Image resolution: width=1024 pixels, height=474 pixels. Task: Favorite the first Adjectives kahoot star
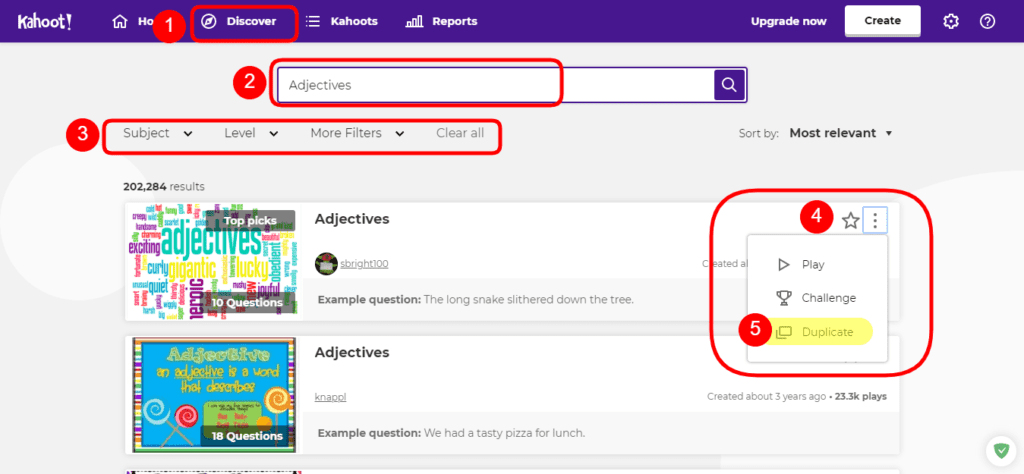(x=850, y=221)
